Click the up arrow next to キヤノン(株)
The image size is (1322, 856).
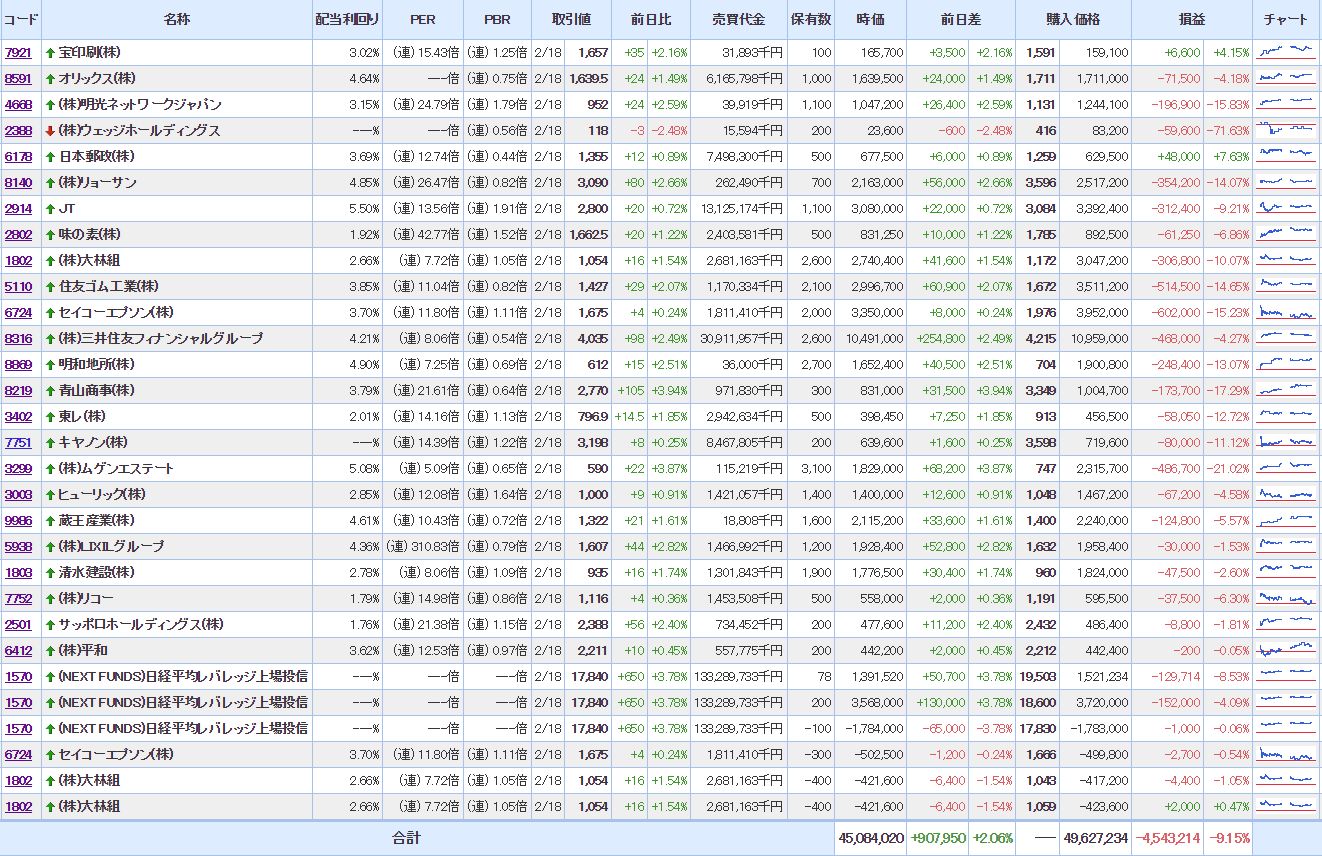(50, 442)
